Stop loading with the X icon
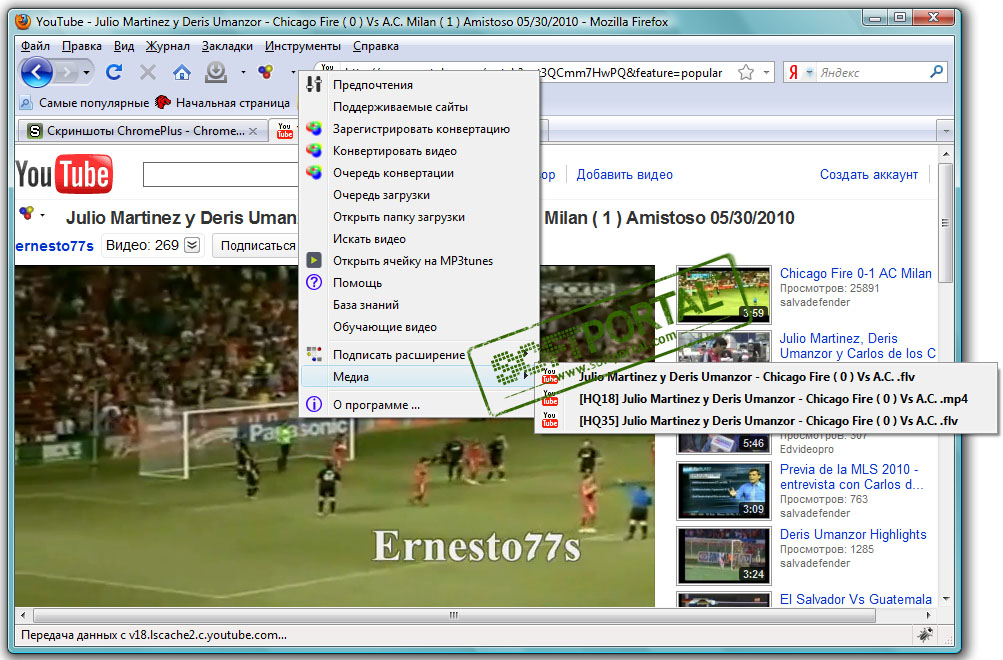This screenshot has height=660, width=1003. [x=148, y=72]
